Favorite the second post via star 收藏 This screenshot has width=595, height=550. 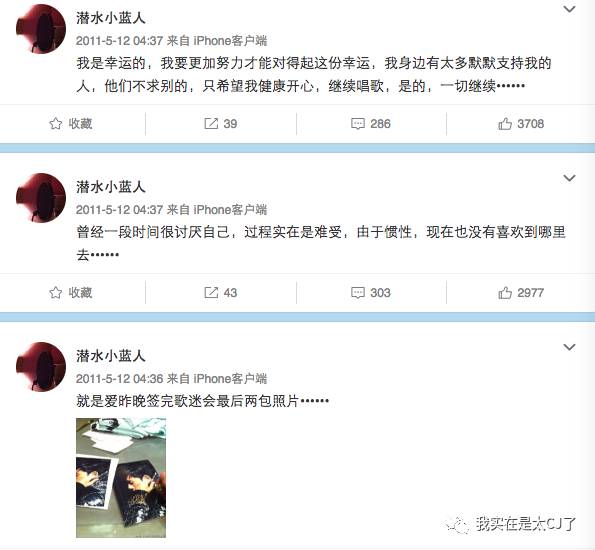click(x=71, y=293)
